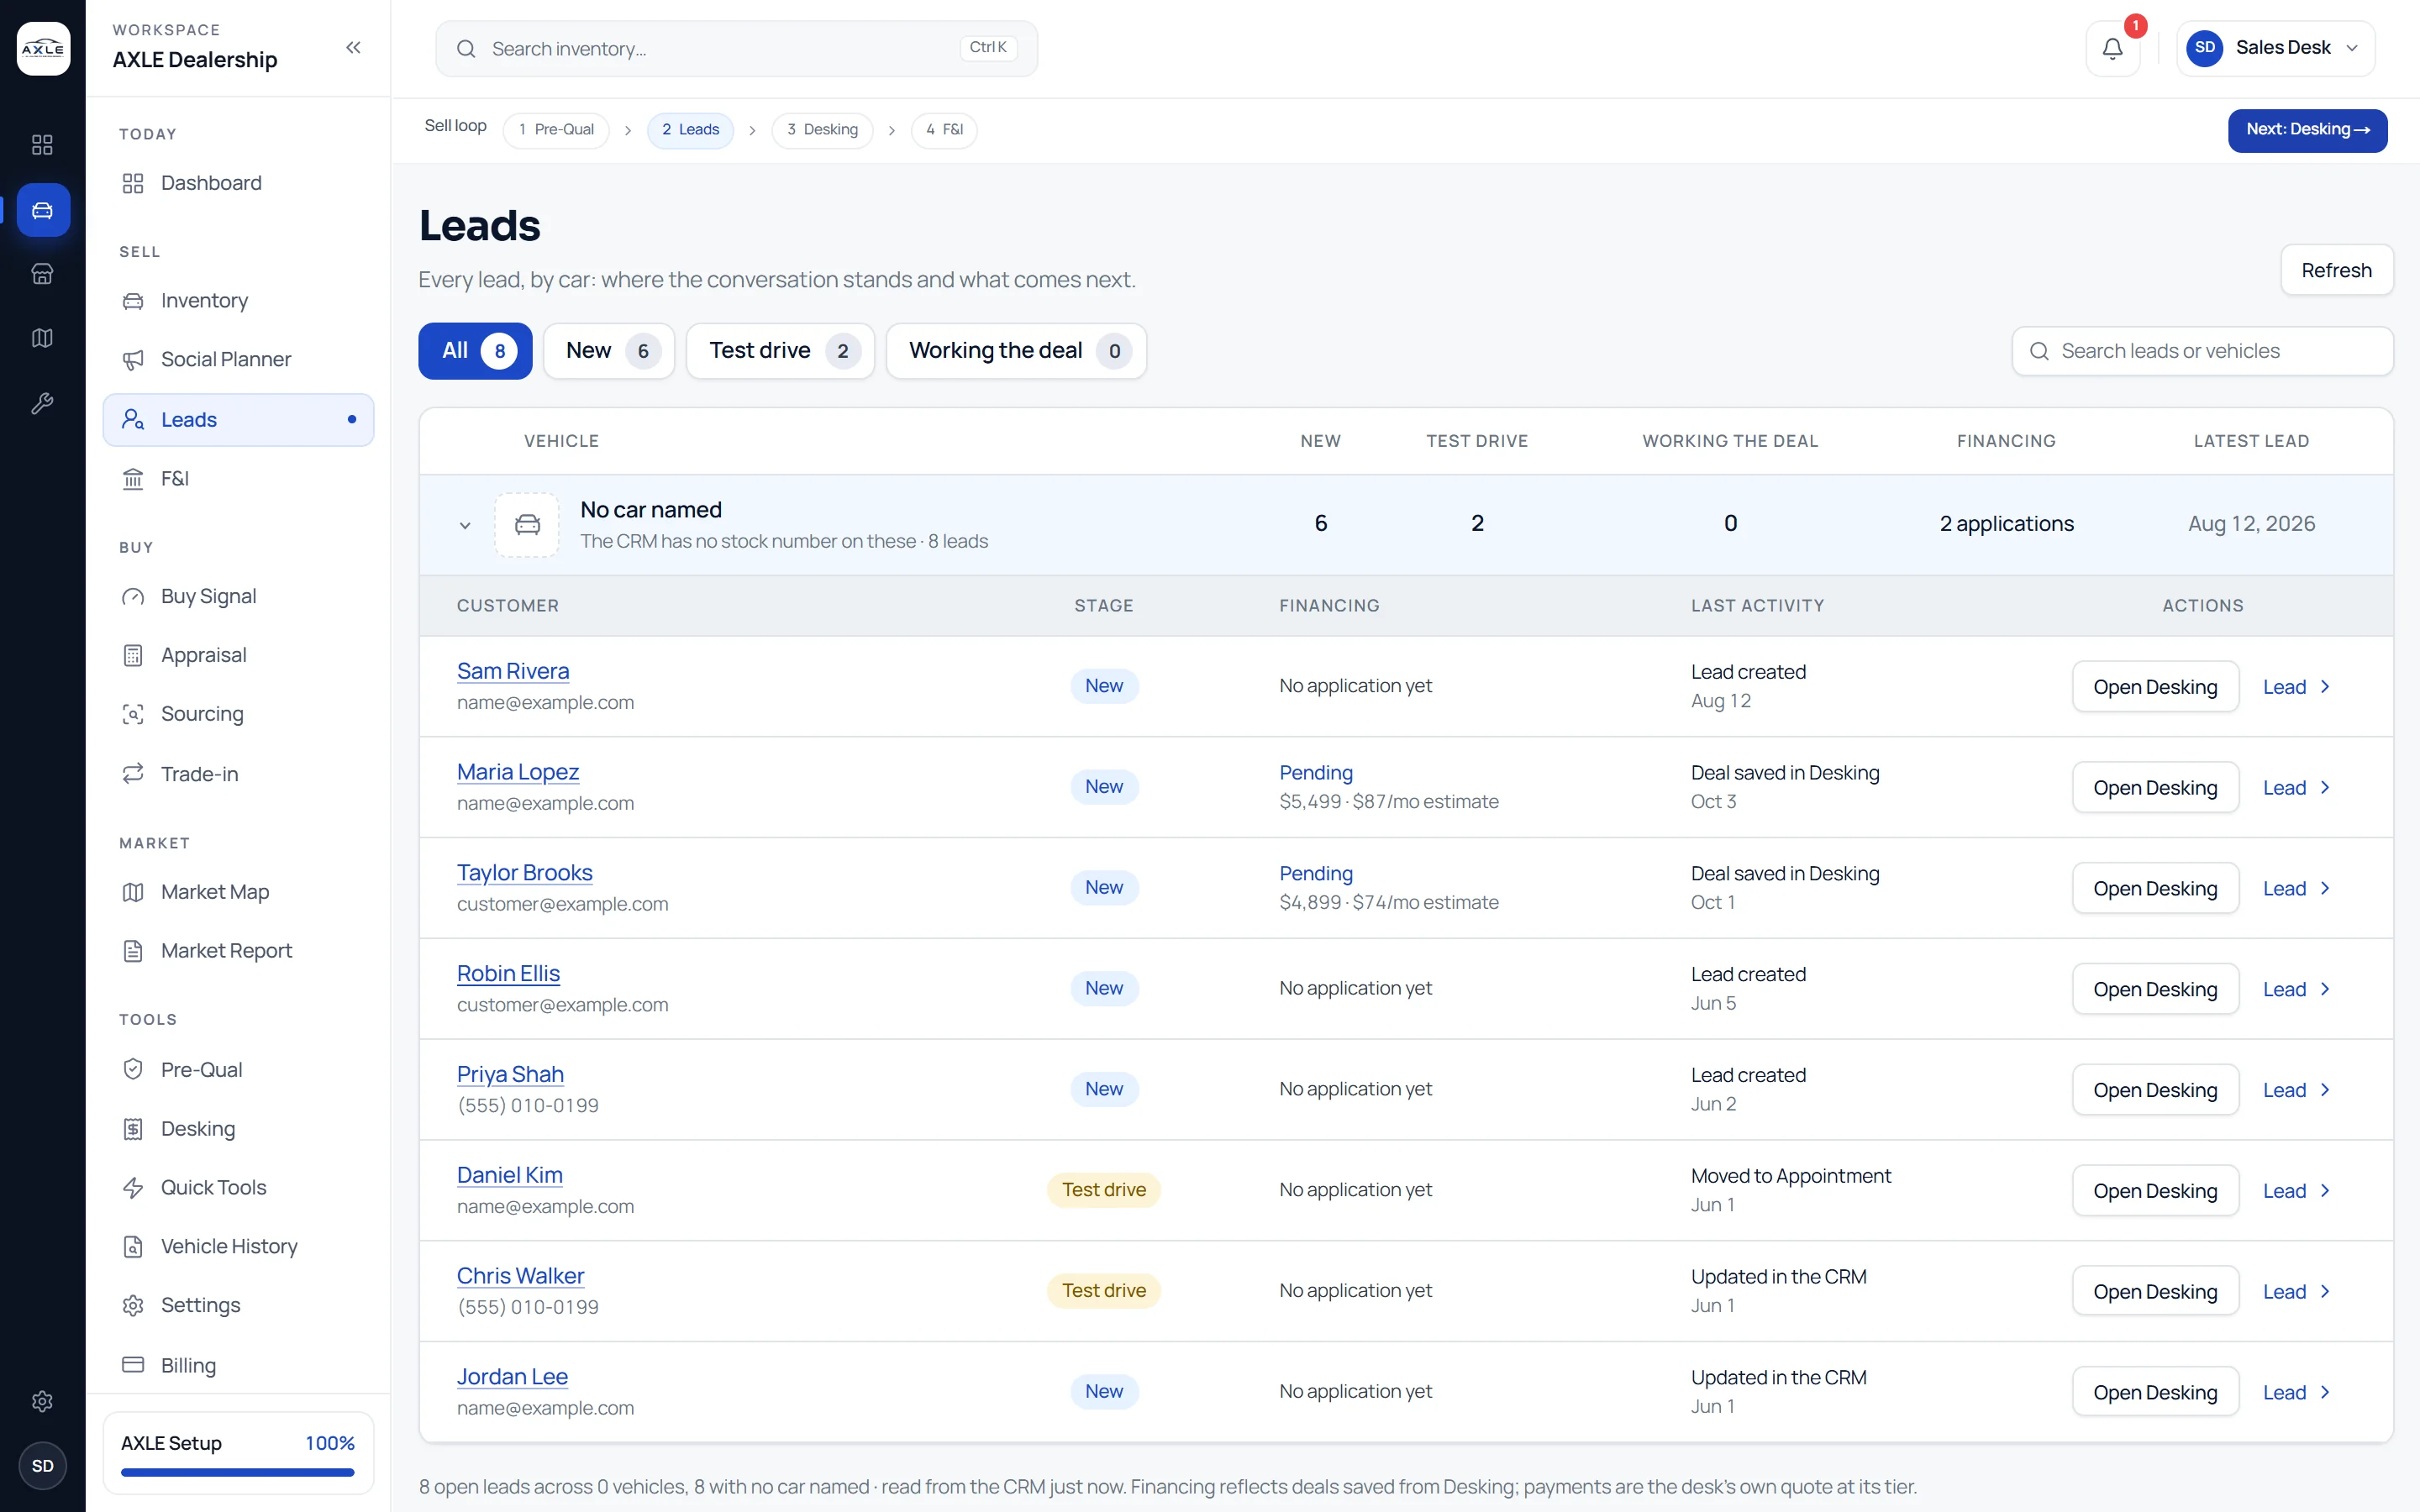
Task: Open the grid apps icon in left rail
Action: coord(42,145)
